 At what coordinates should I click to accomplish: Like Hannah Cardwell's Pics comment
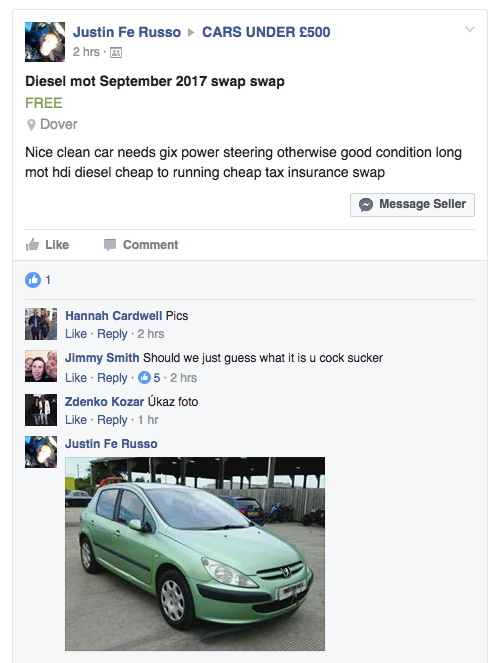coord(76,334)
